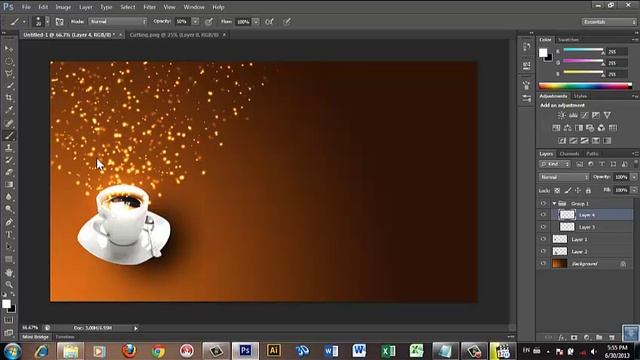The width and height of the screenshot is (640, 360).
Task: Select the Brush tool in toolbox
Action: 9,135
